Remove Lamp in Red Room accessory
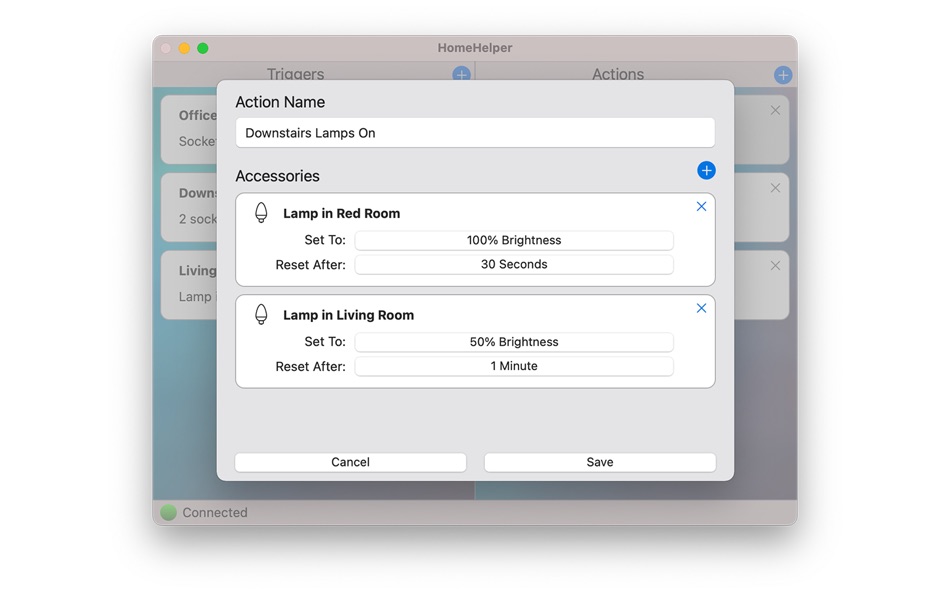The image size is (950, 594). 701,207
